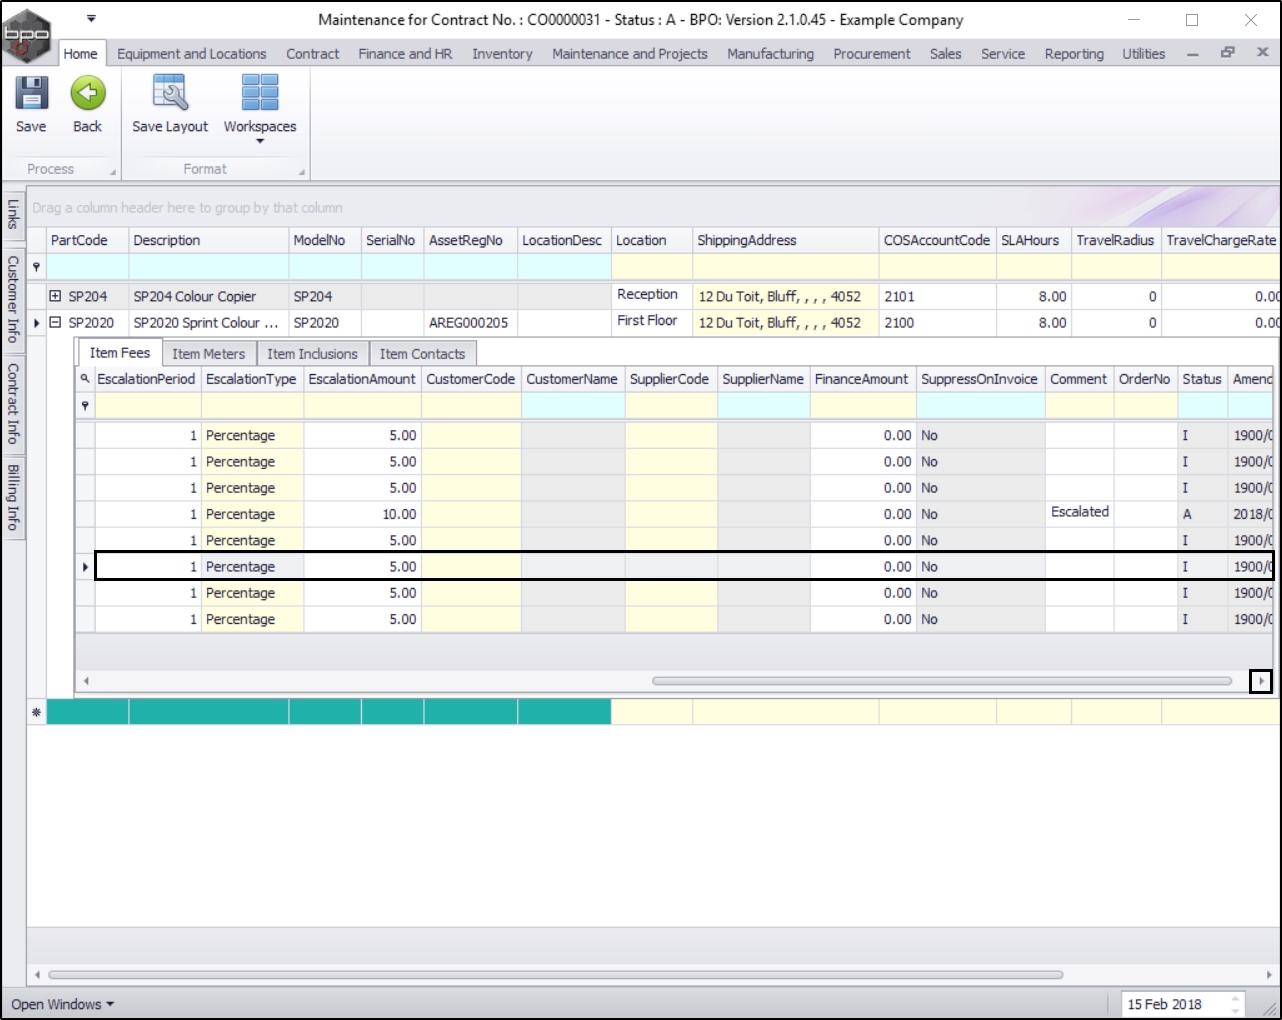
Task: Click the EscalationAmount column header
Action: (361, 379)
